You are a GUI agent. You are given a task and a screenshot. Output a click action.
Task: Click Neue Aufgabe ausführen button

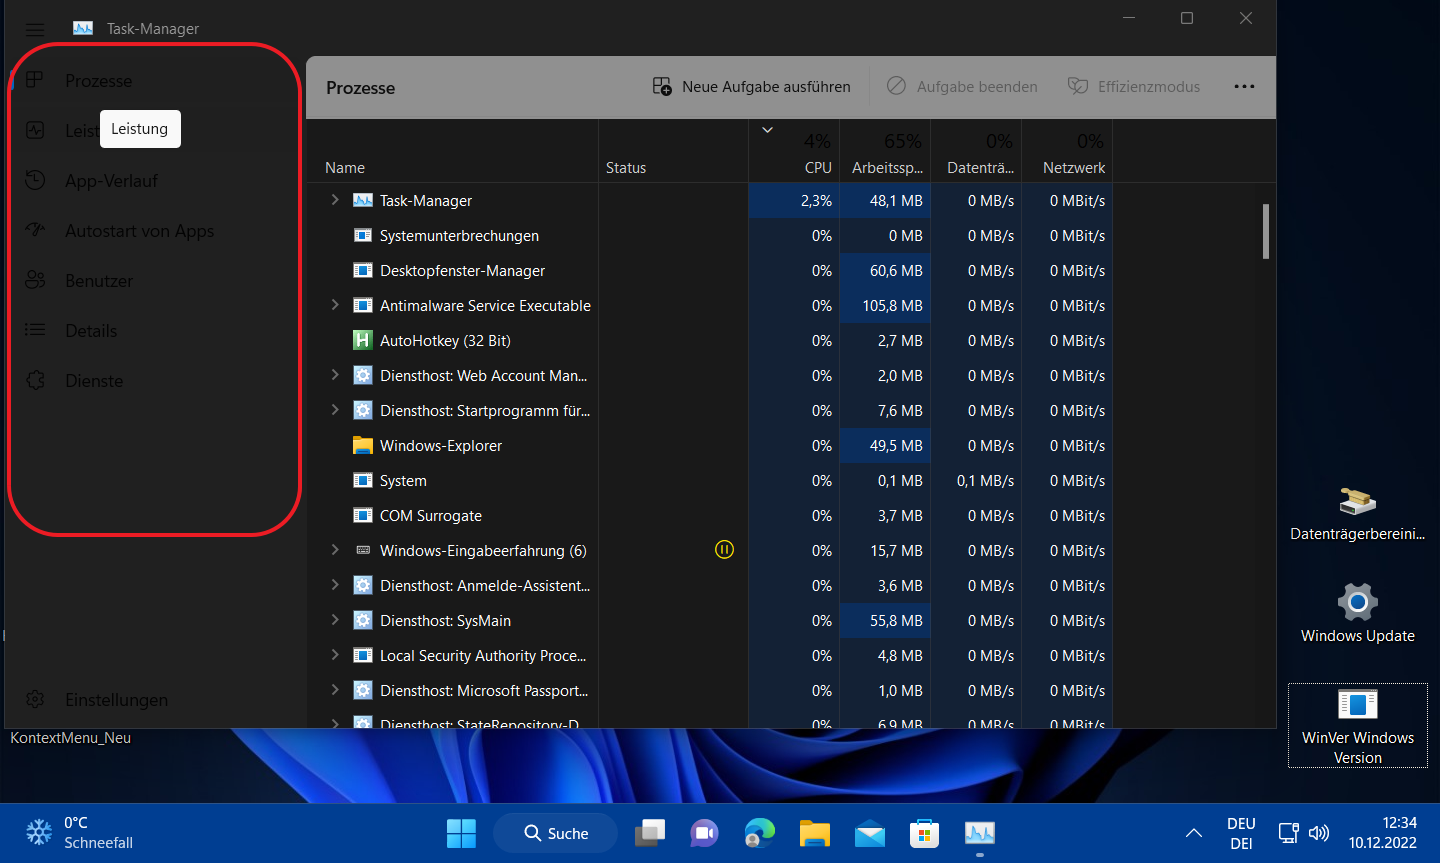pyautogui.click(x=752, y=87)
